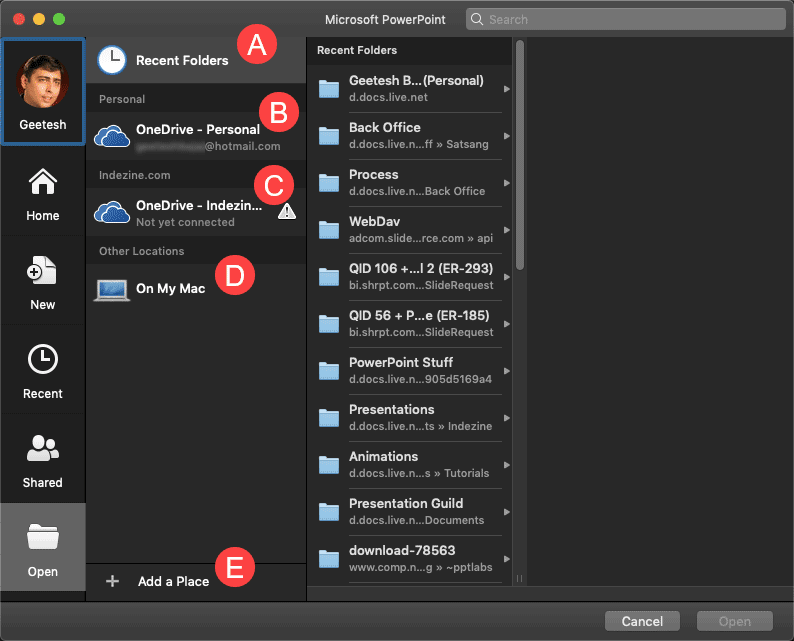Click the warning triangle next to OneDrive Indezine
Image resolution: width=794 pixels, height=641 pixels.
(x=287, y=211)
